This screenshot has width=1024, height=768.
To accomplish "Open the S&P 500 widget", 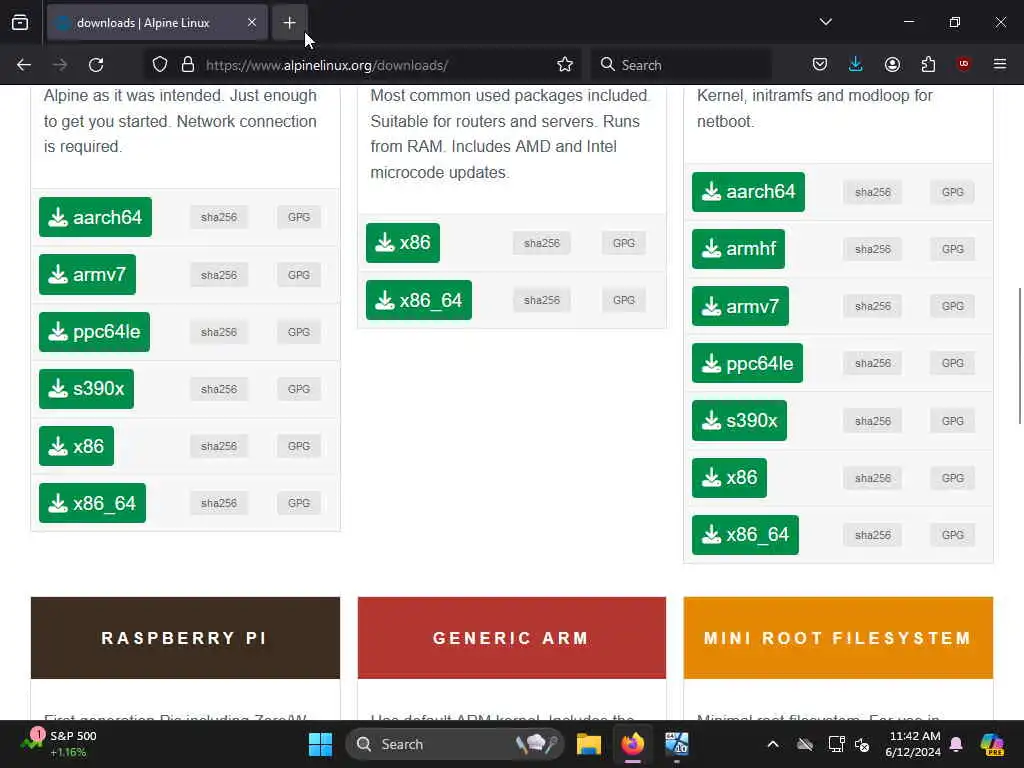I will pyautogui.click(x=59, y=744).
